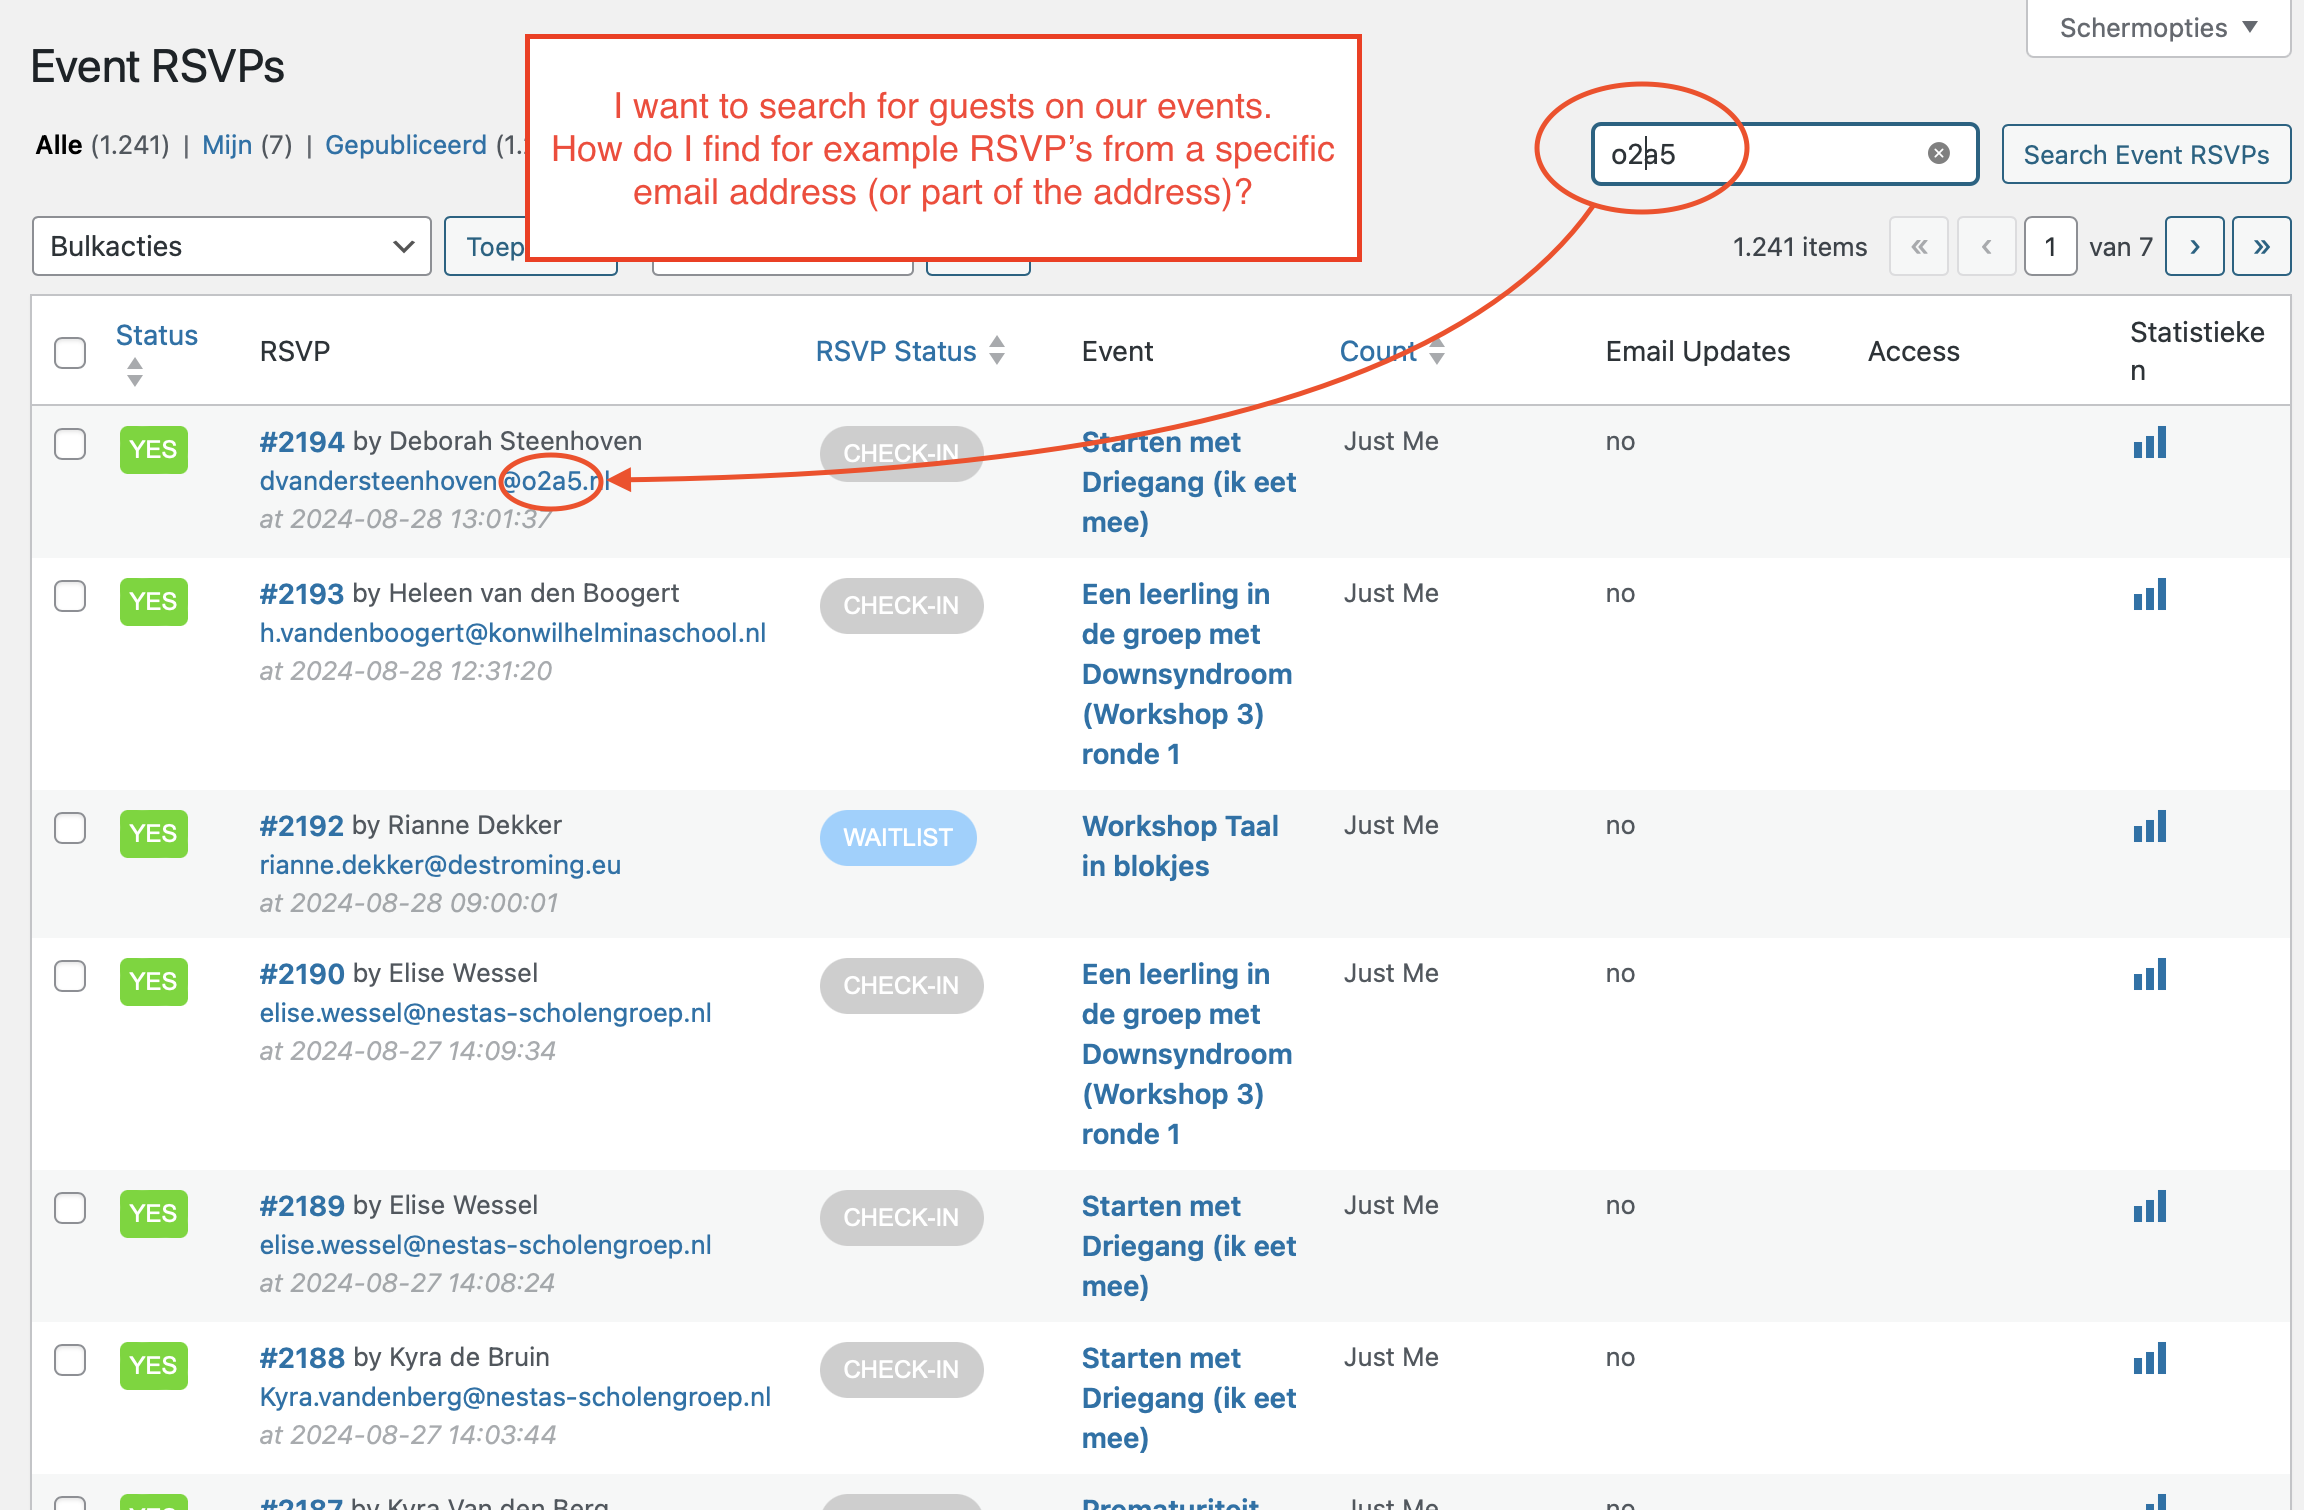The image size is (2304, 1510).
Task: Click h.vandenboogert@konwilhelminaschool.nl email link
Action: click(x=513, y=633)
